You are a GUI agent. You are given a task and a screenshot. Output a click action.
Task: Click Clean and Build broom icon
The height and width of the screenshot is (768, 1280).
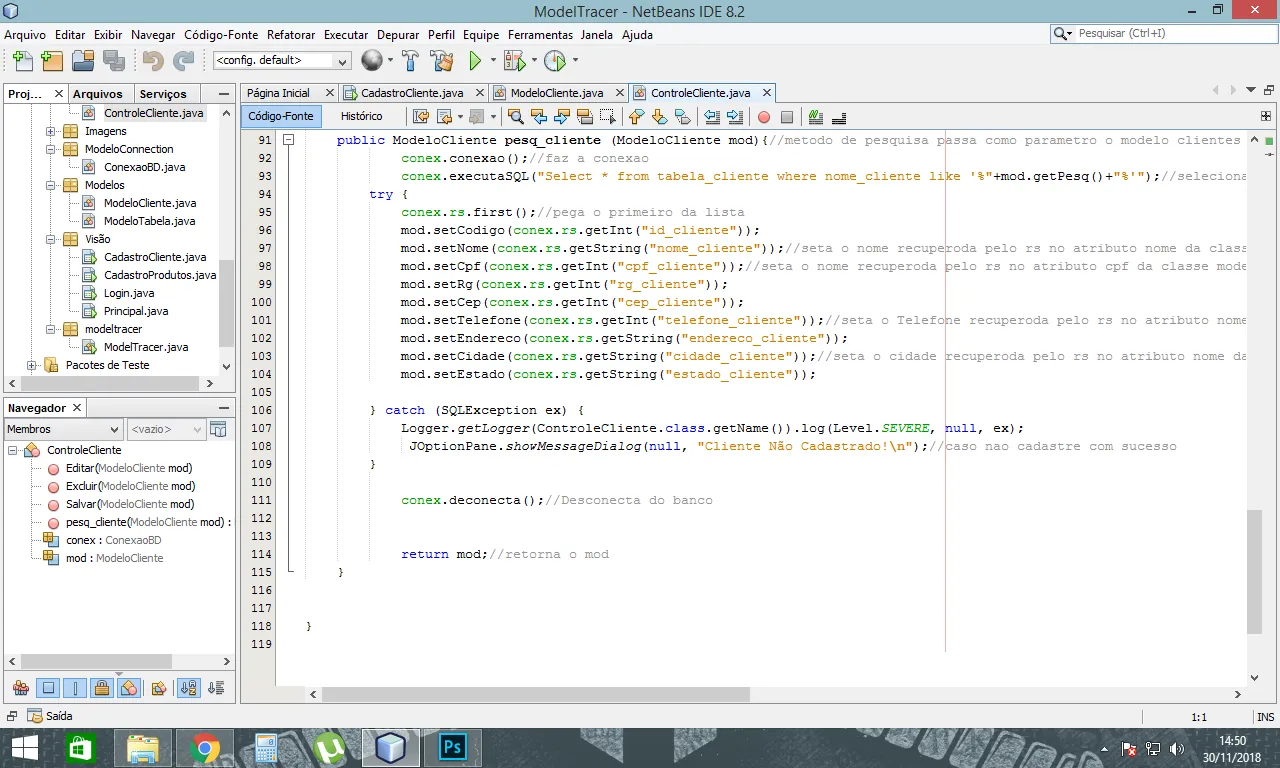(x=441, y=61)
